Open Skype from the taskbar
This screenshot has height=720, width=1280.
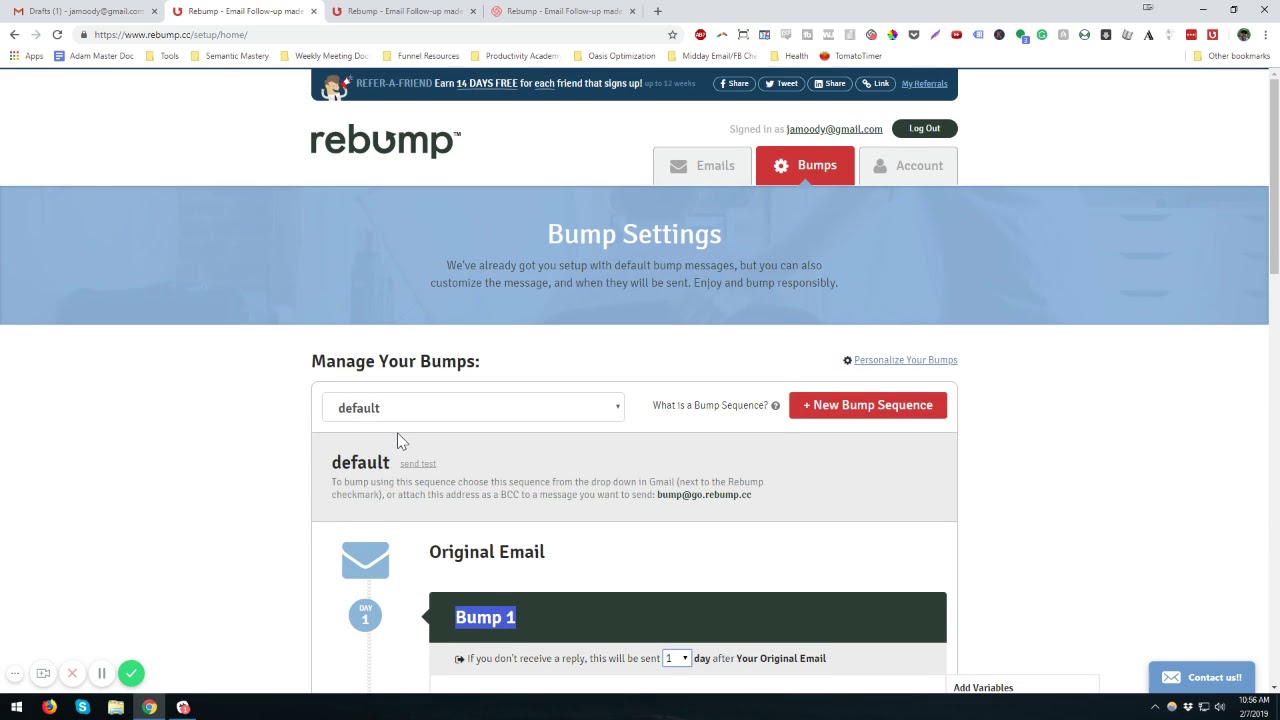(82, 707)
